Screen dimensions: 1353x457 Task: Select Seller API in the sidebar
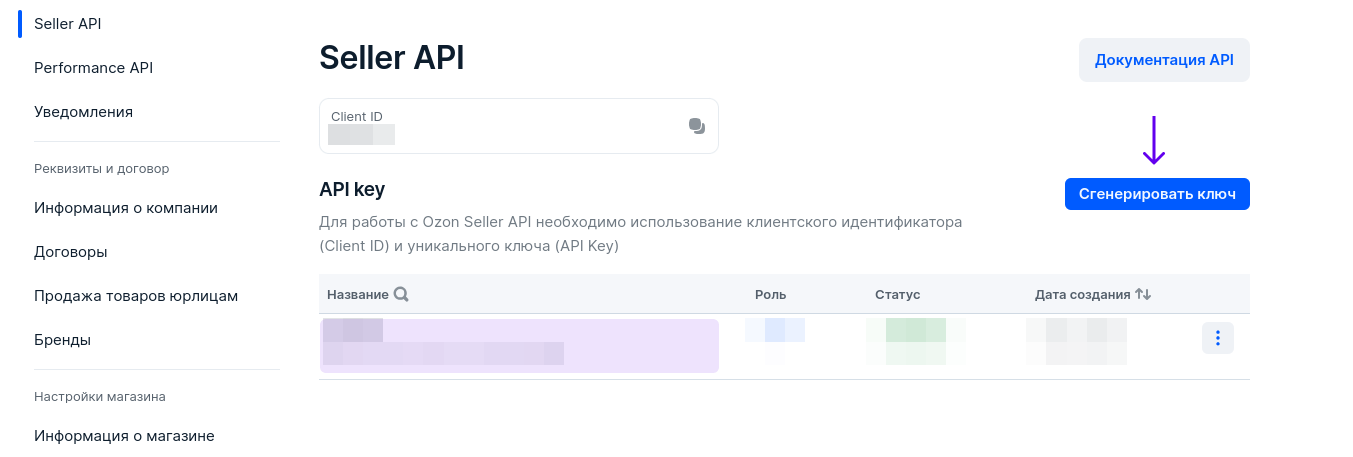click(x=68, y=24)
